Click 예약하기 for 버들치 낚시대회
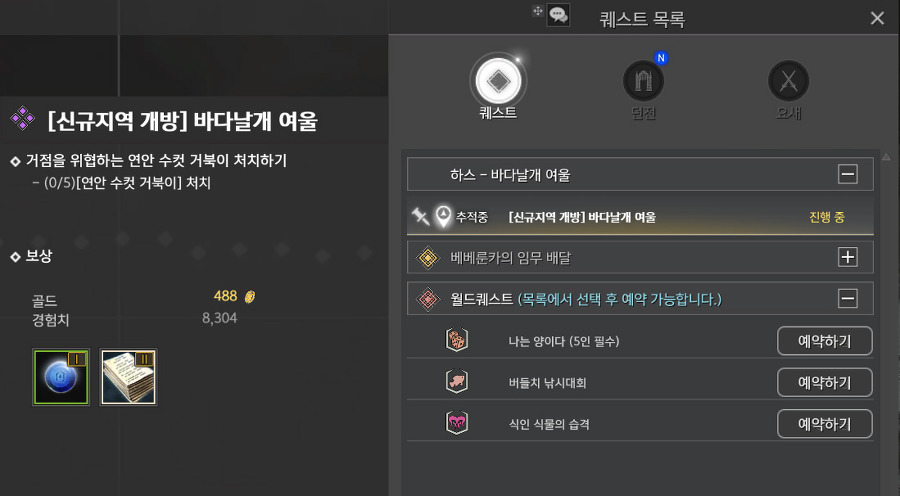Screen dimensions: 900x496 [x=825, y=382]
